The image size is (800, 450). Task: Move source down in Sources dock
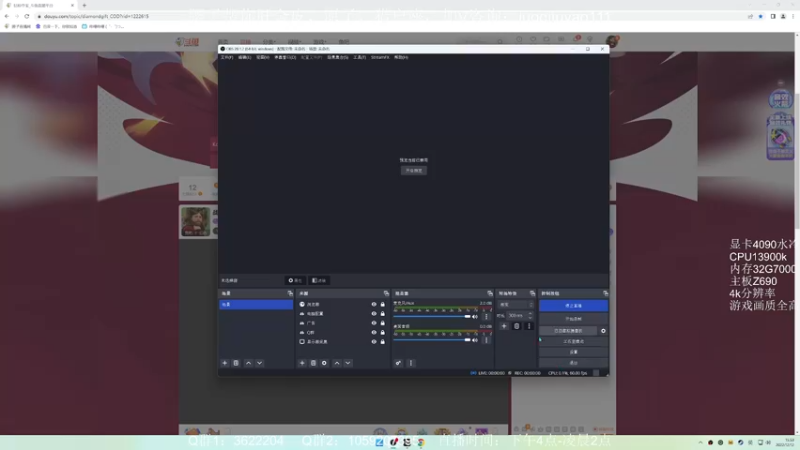[348, 363]
